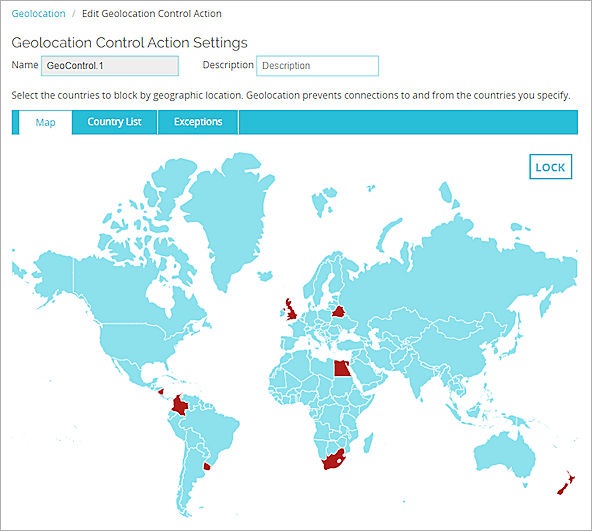The height and width of the screenshot is (532, 596).
Task: Focus the Description text field
Action: coord(317,66)
